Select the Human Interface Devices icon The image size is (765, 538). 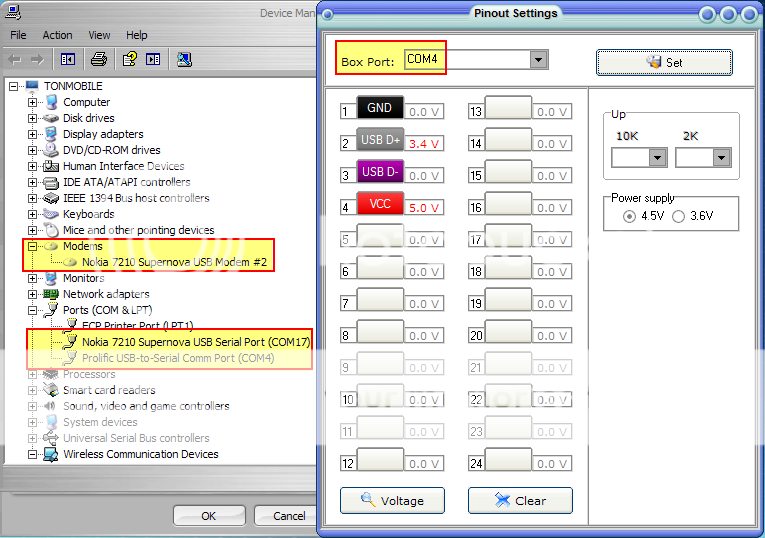point(51,166)
